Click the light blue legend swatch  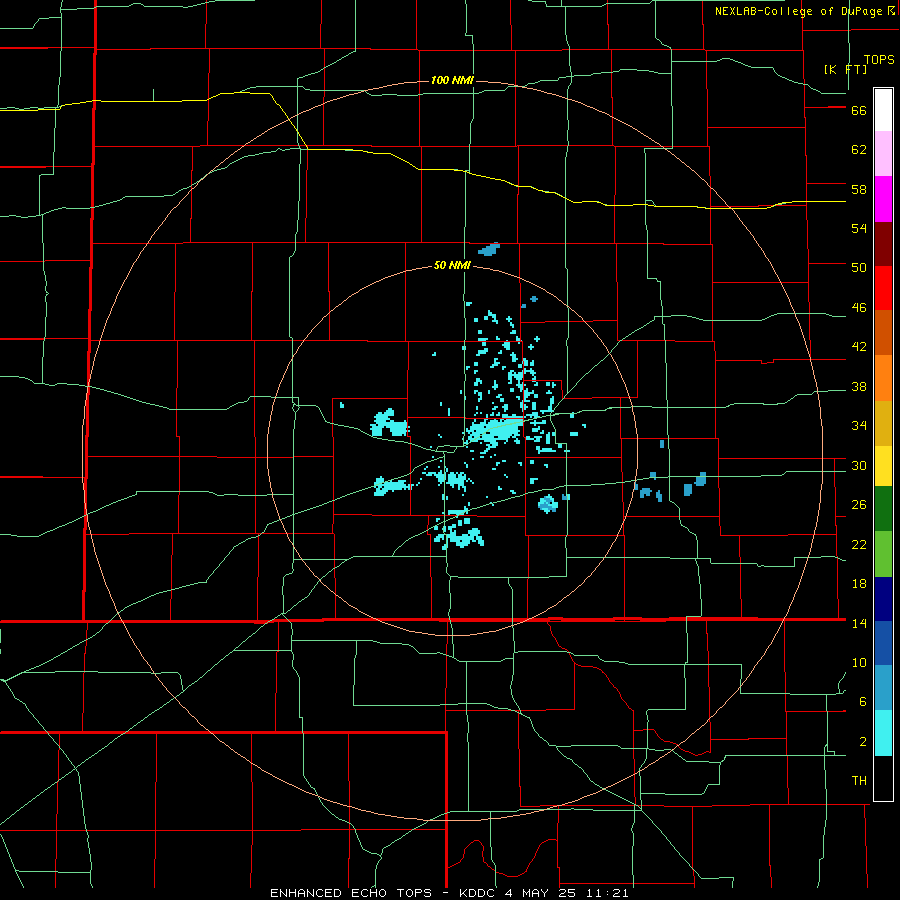point(883,688)
